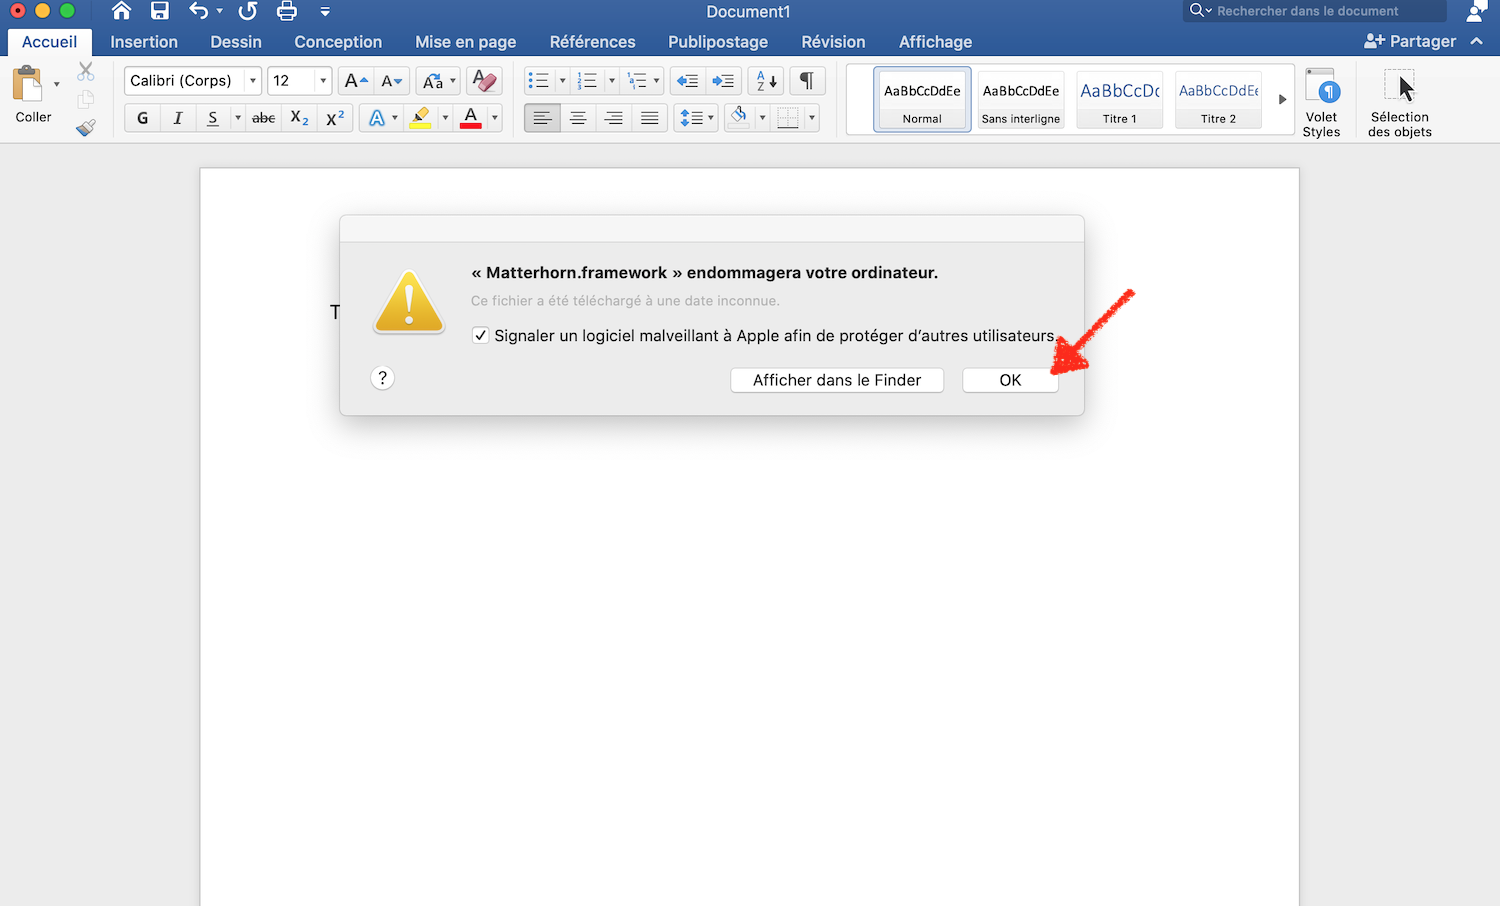Viewport: 1500px width, 906px height.
Task: Open the font size 12 dropdown
Action: coord(323,81)
